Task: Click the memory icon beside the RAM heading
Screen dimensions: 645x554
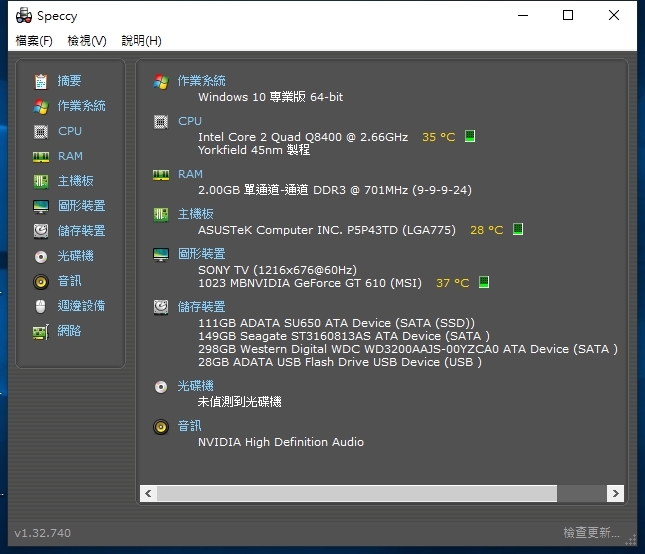Action: 161,175
